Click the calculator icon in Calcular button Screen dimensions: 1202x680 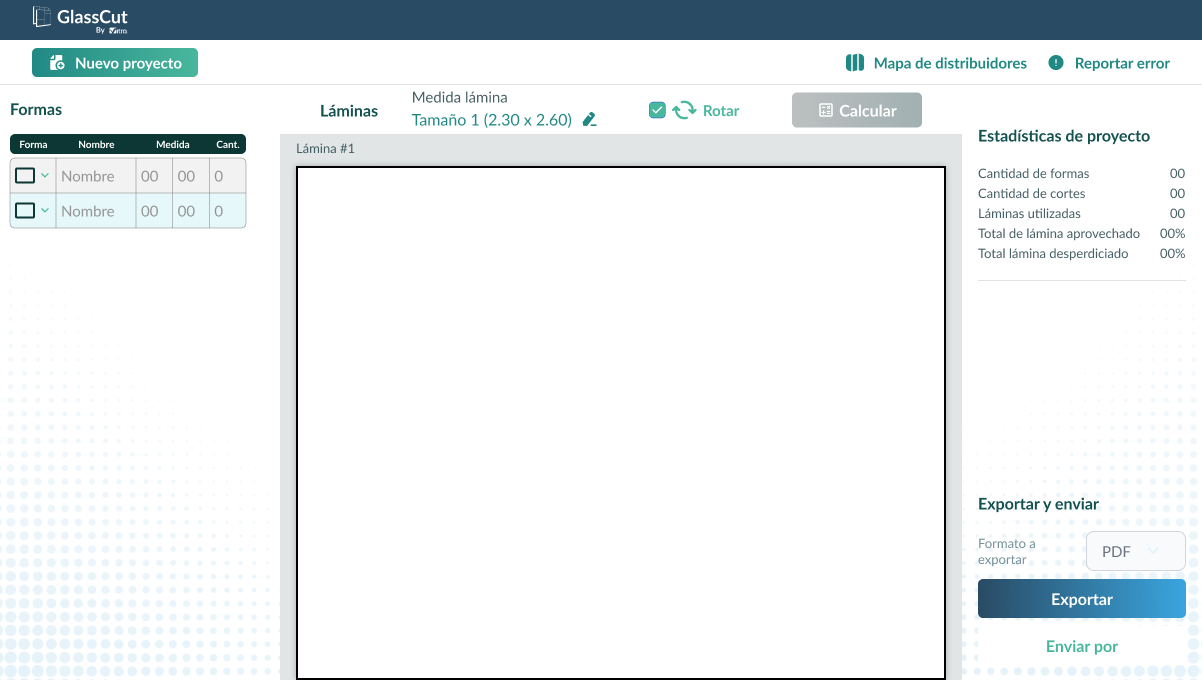coord(826,111)
